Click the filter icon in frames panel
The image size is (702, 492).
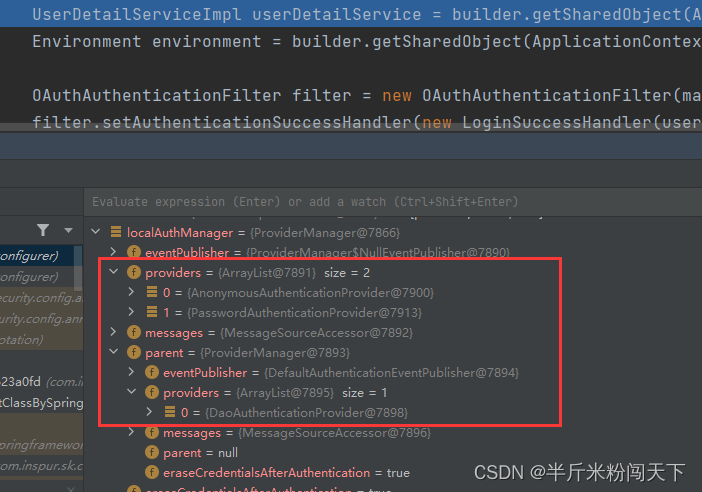click(43, 230)
